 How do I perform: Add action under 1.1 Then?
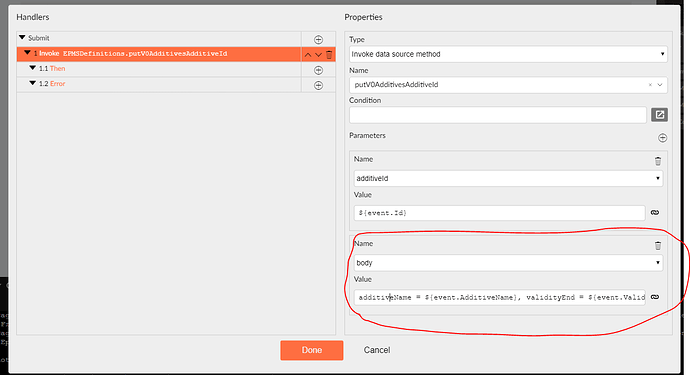click(x=318, y=70)
